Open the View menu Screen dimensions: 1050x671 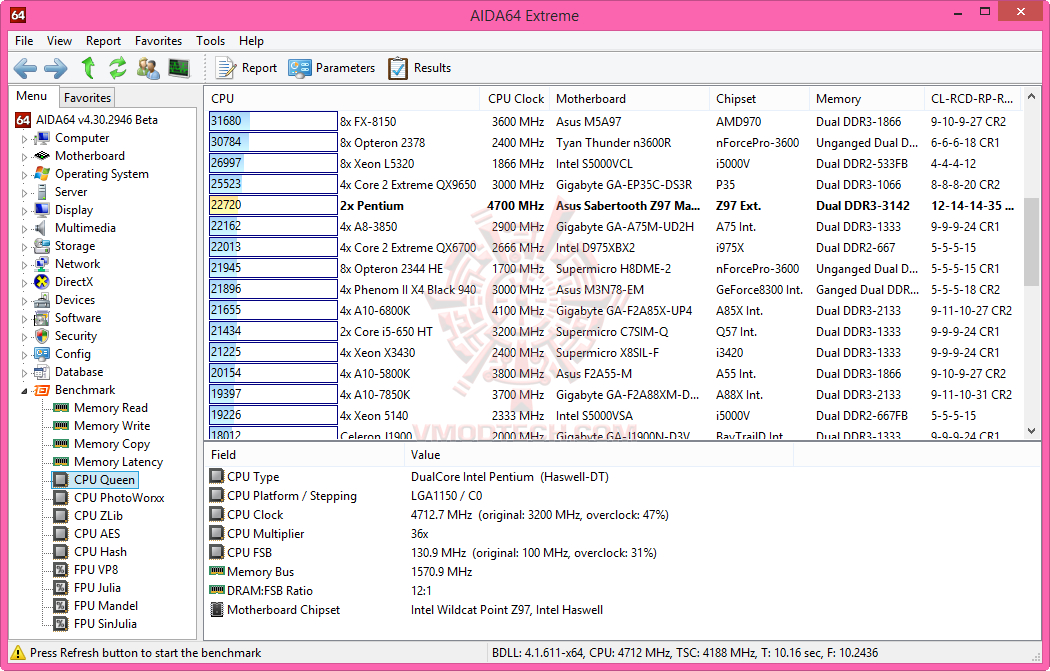tap(59, 41)
